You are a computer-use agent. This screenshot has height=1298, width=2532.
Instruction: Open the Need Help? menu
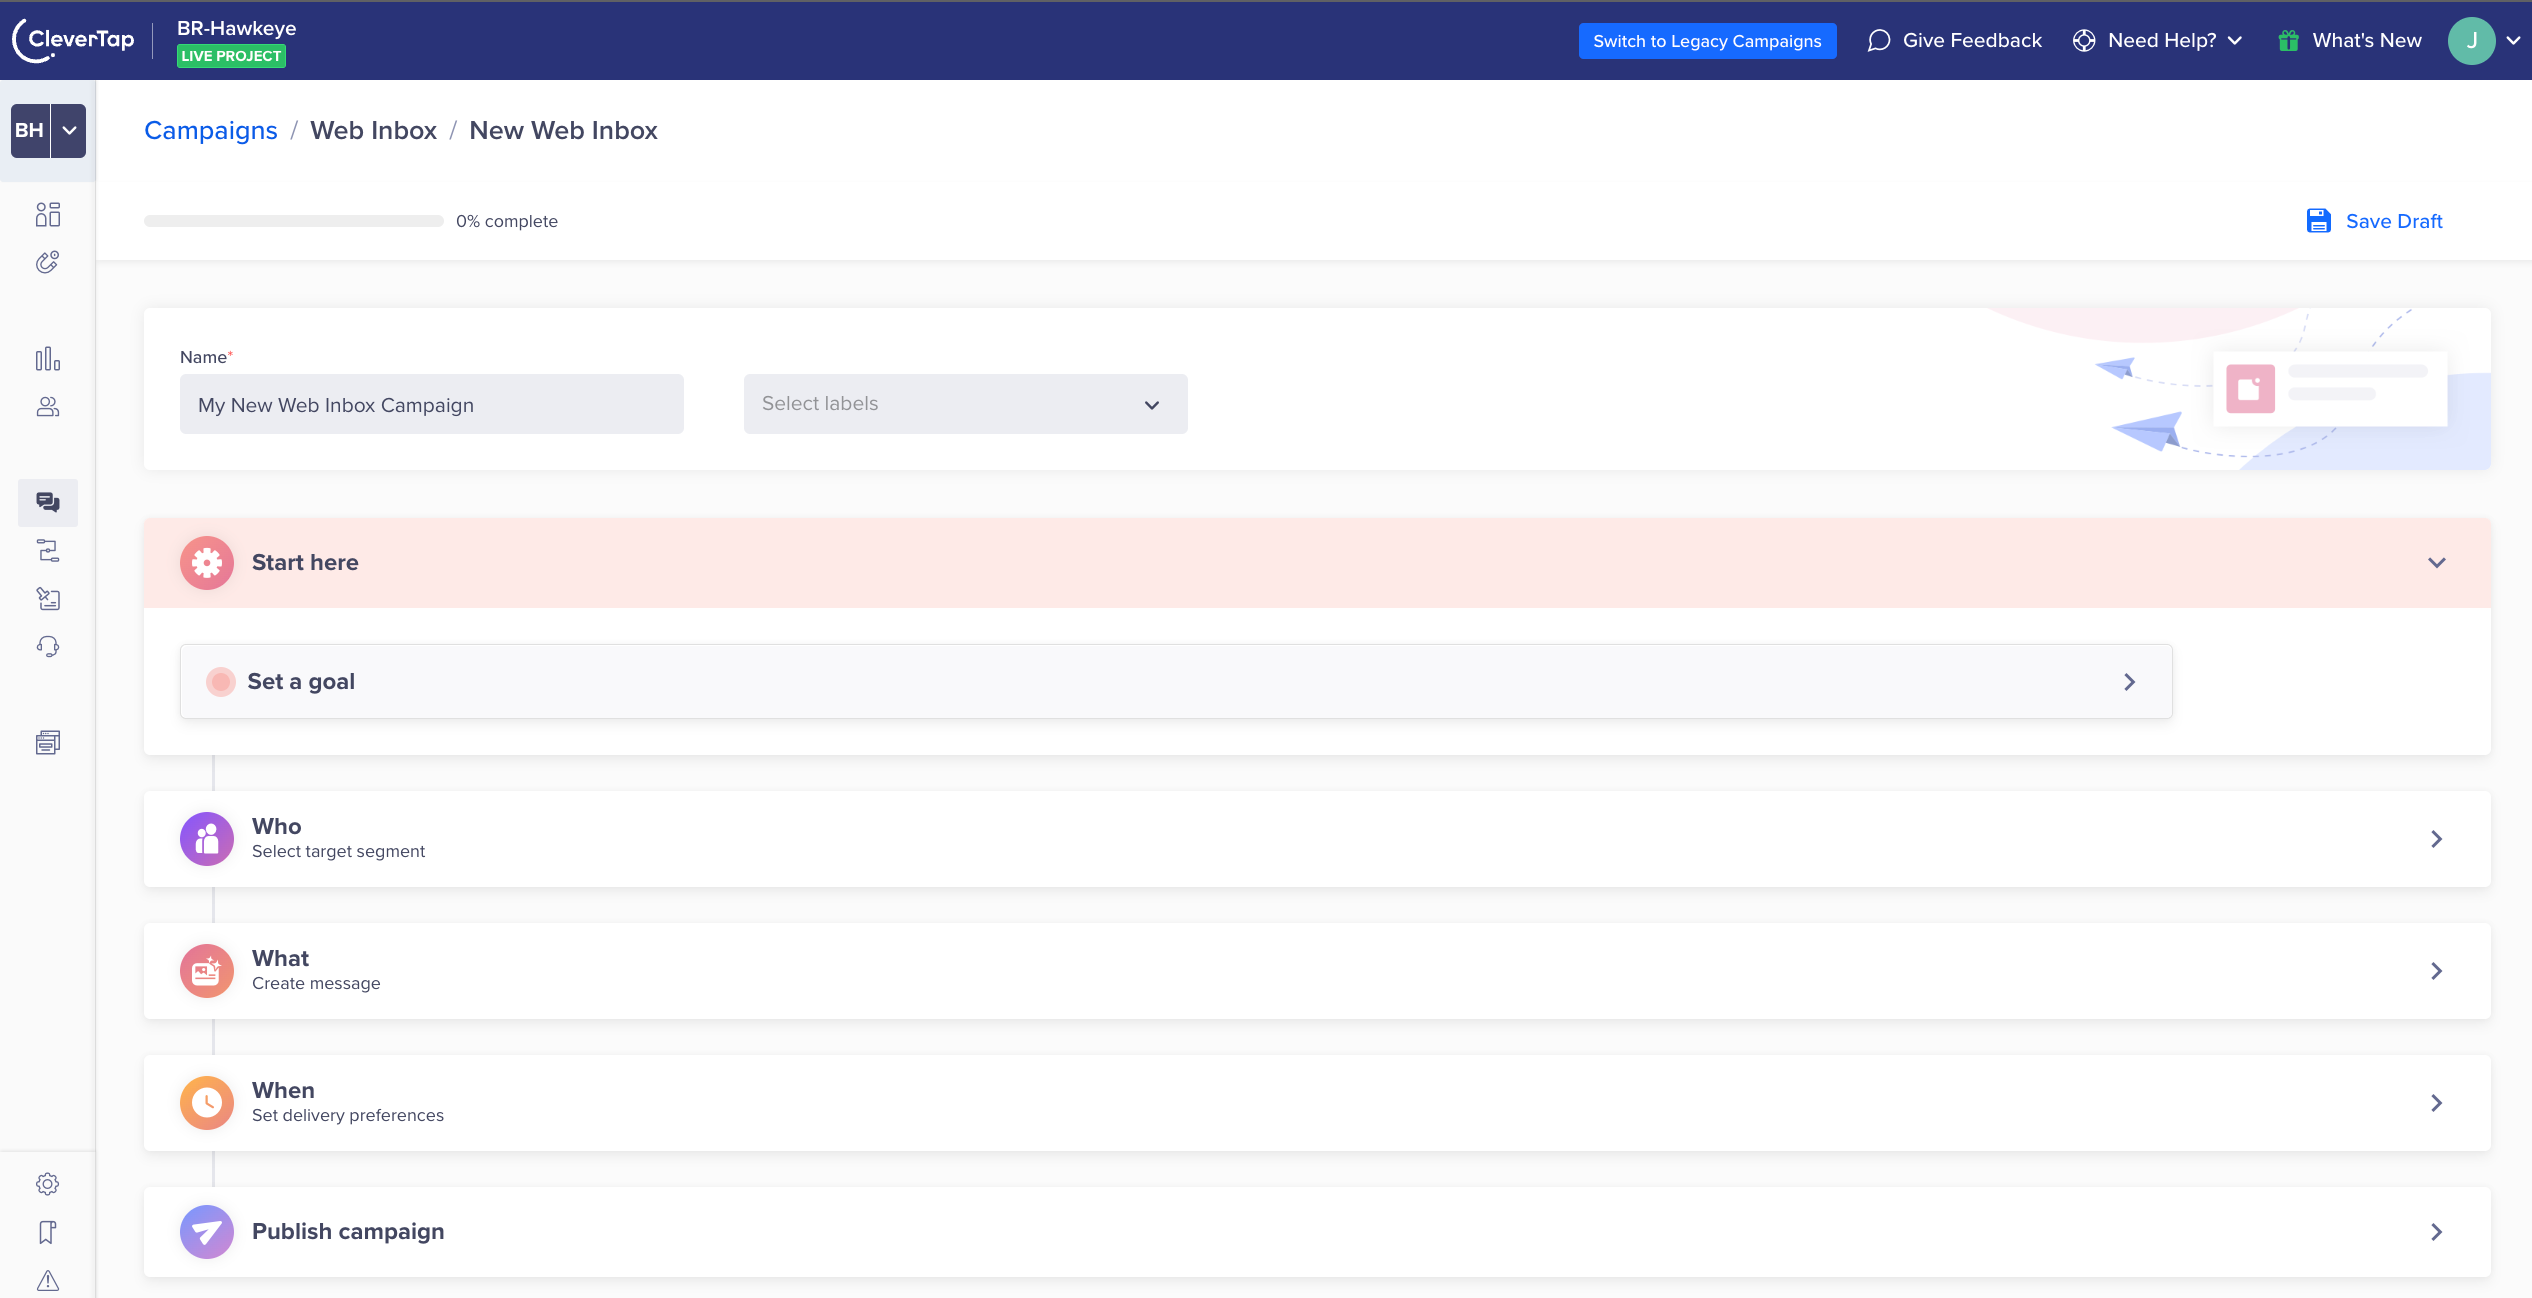point(2160,41)
